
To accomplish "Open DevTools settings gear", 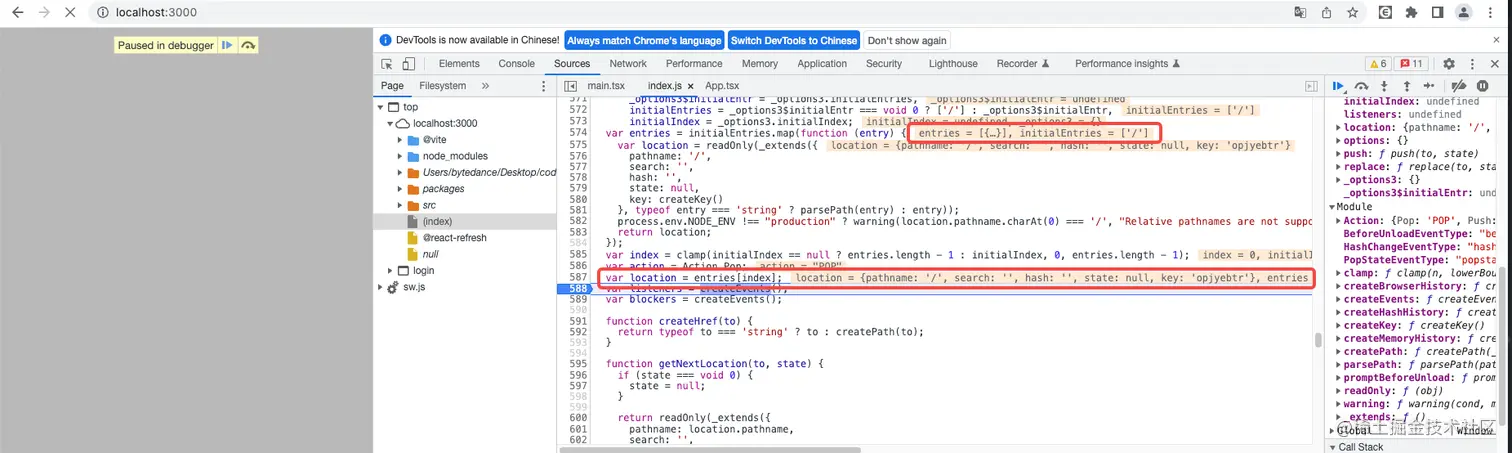I will click(x=1449, y=64).
